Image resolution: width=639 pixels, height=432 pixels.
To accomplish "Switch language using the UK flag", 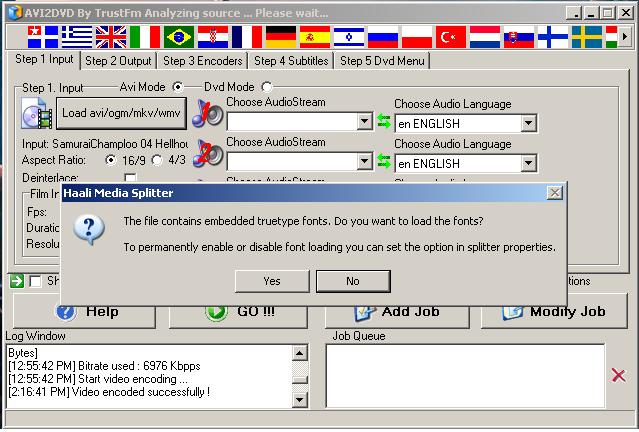I will pyautogui.click(x=111, y=37).
